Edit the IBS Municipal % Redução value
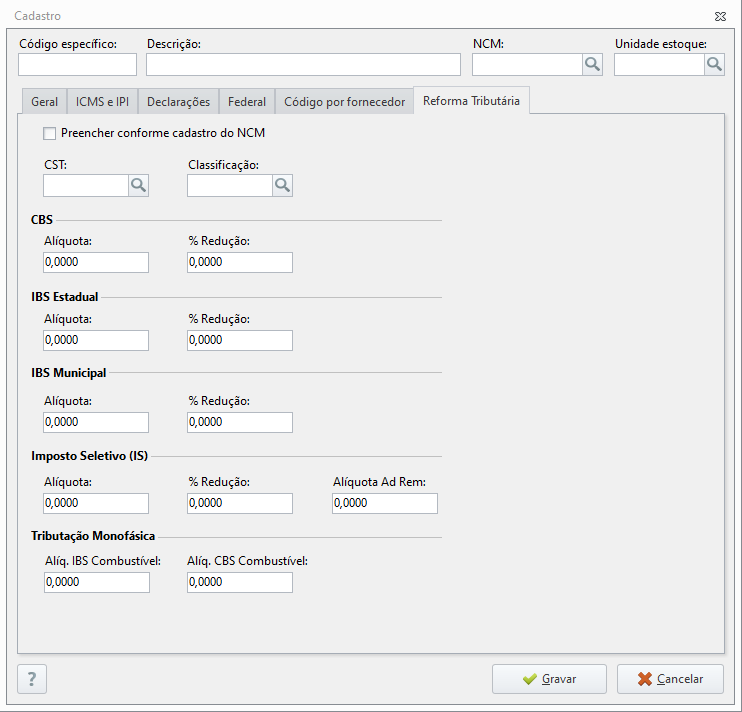Screen dimensions: 742x712 240,422
